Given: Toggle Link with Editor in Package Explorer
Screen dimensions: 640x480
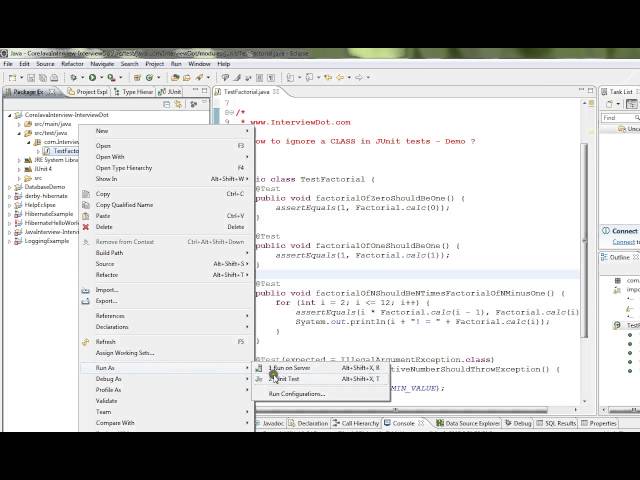Looking at the screenshot, I should pos(178,104).
